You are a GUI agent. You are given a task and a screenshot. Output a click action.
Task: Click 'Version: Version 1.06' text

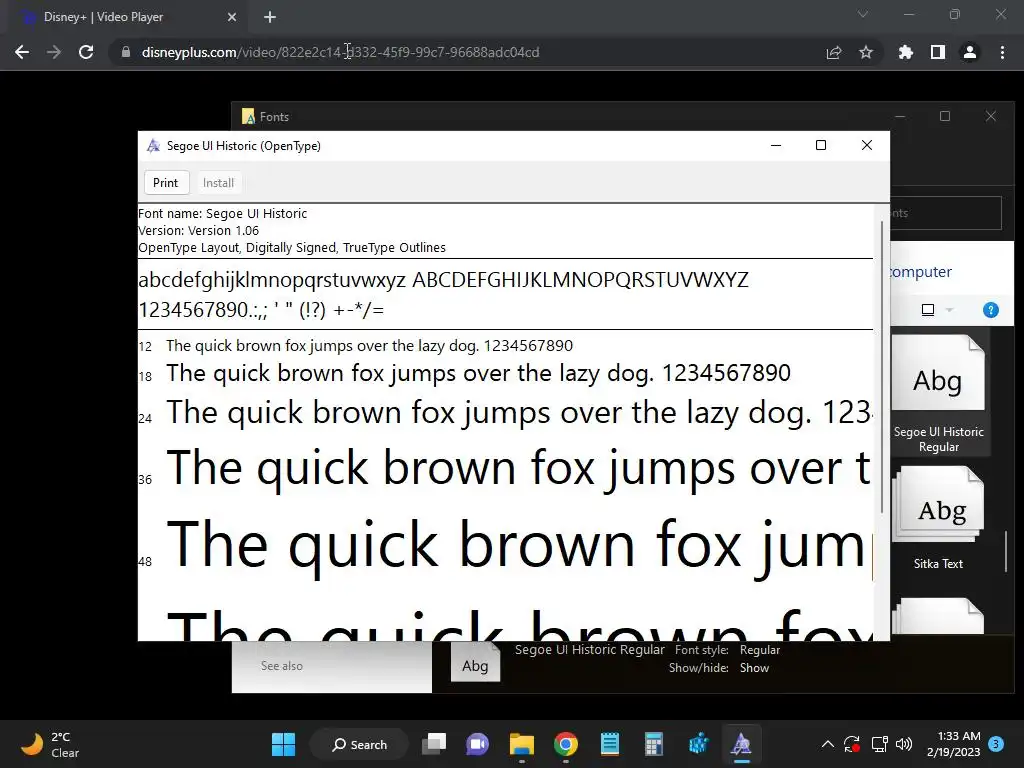[x=199, y=231]
